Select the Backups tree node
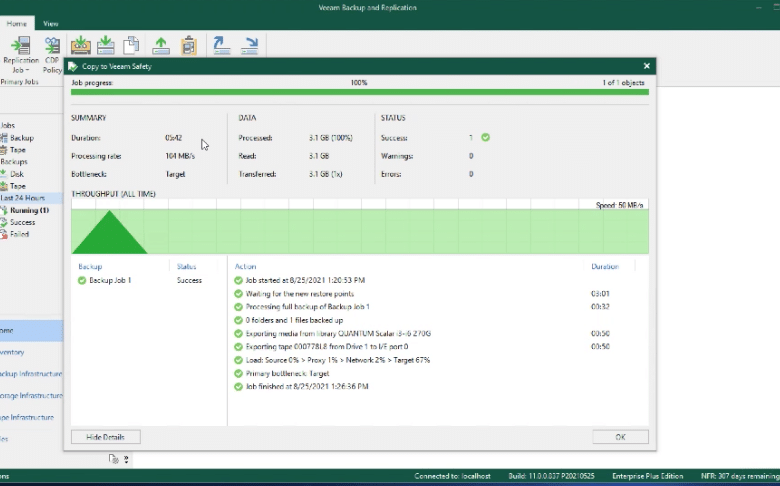This screenshot has width=780, height=486. [14, 162]
